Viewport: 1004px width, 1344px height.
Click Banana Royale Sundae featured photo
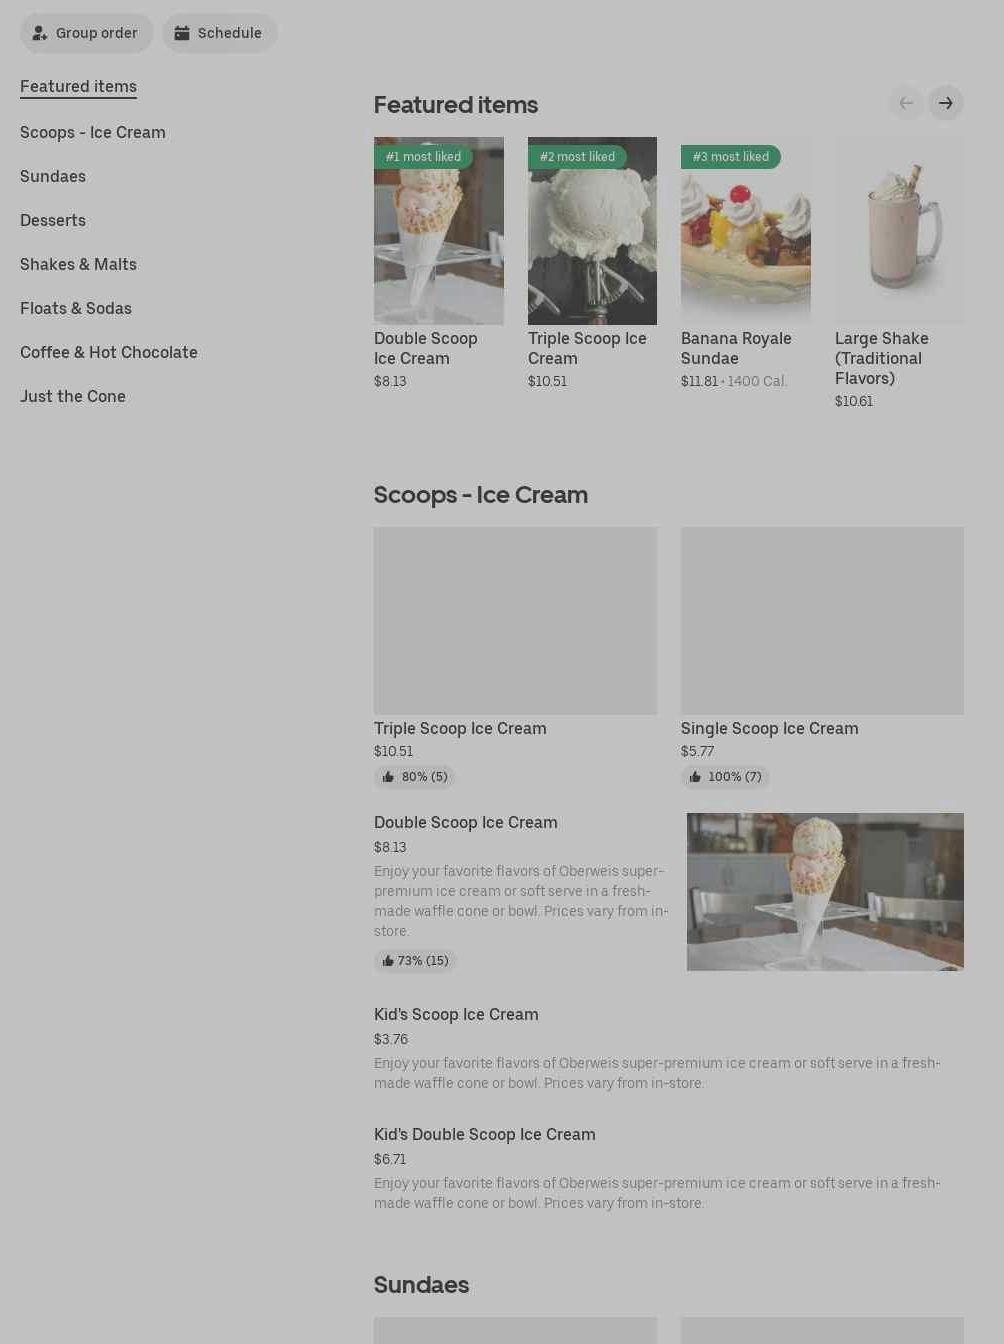(x=745, y=231)
